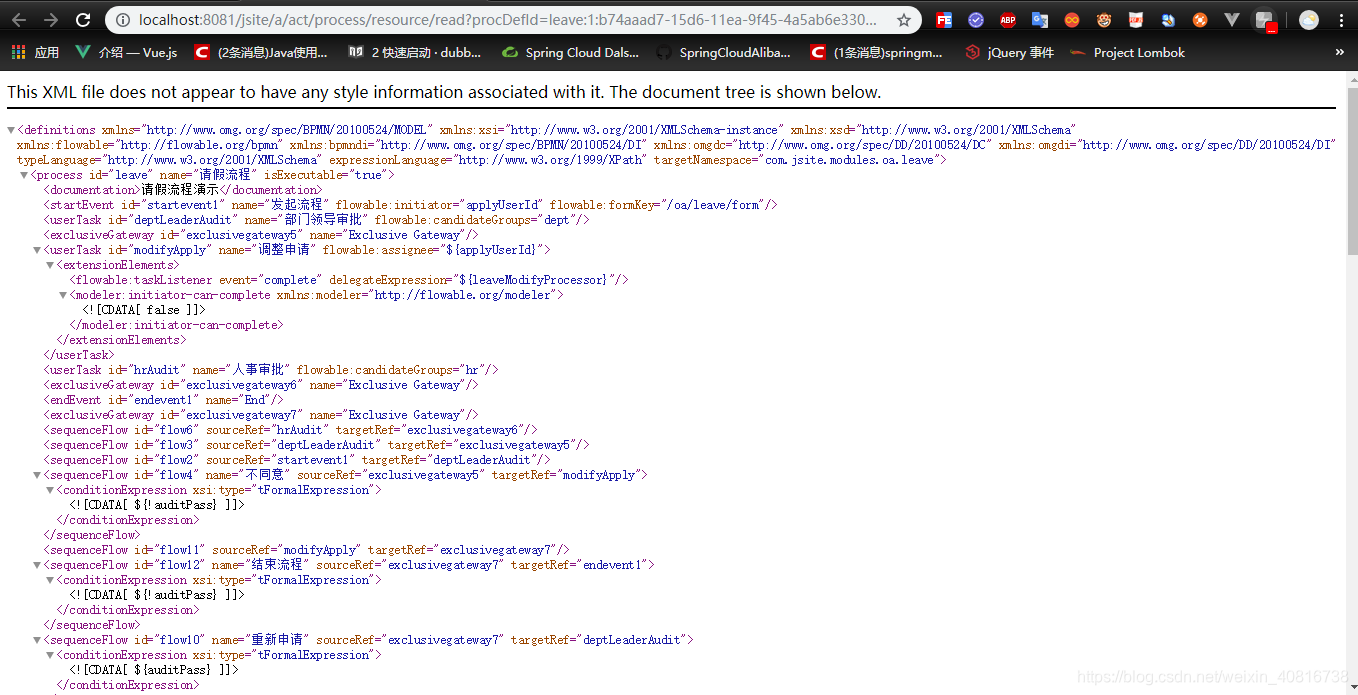Click the page vertical scrollbar thumb
The width and height of the screenshot is (1358, 695).
(1352, 170)
